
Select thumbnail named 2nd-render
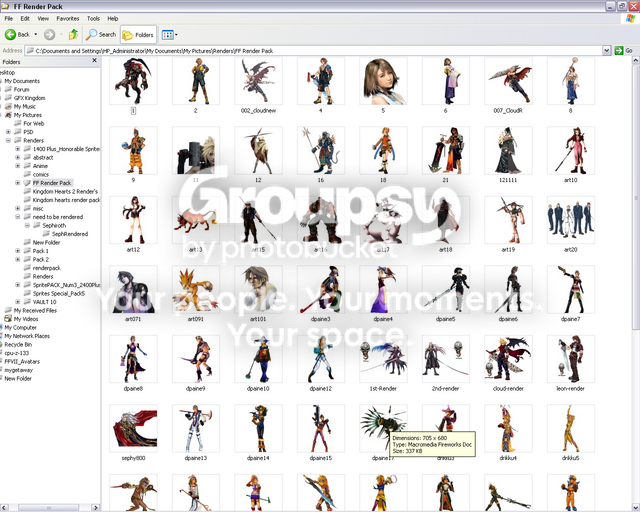tap(446, 359)
